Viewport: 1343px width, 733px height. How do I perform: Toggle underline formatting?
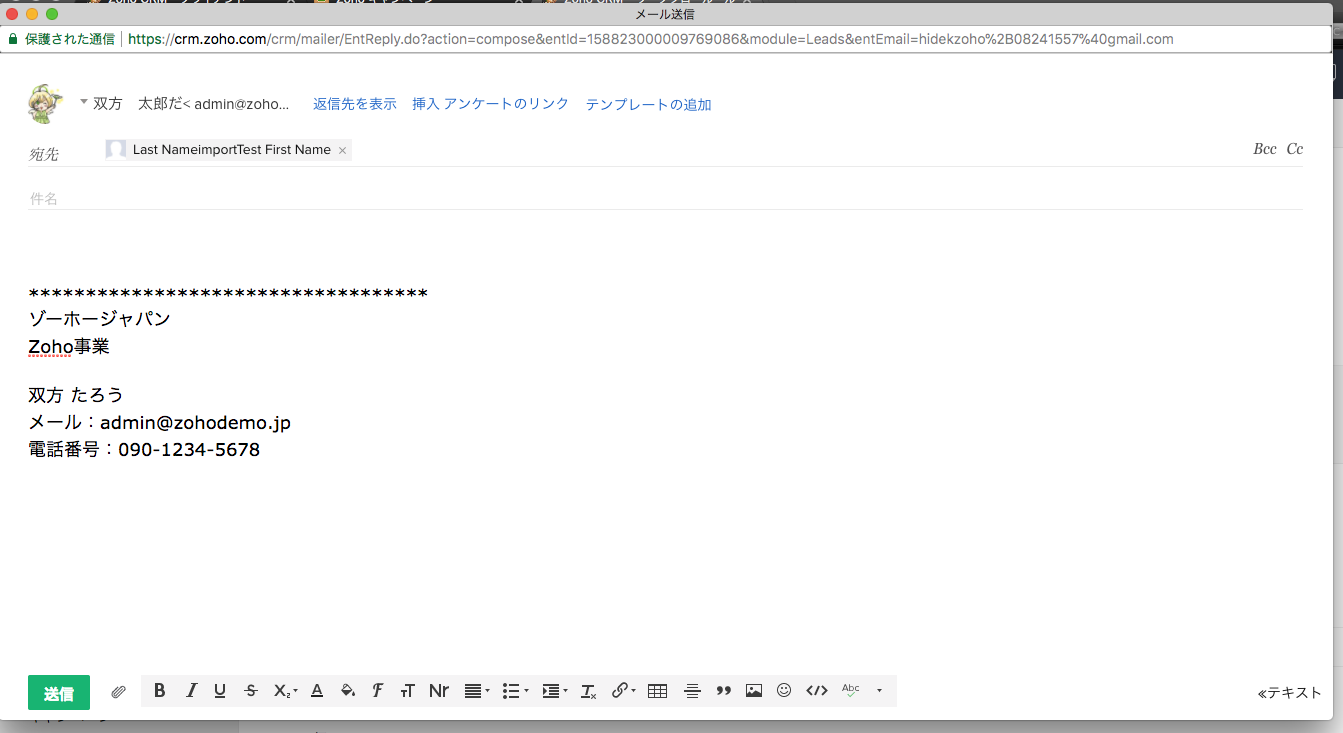click(x=220, y=691)
